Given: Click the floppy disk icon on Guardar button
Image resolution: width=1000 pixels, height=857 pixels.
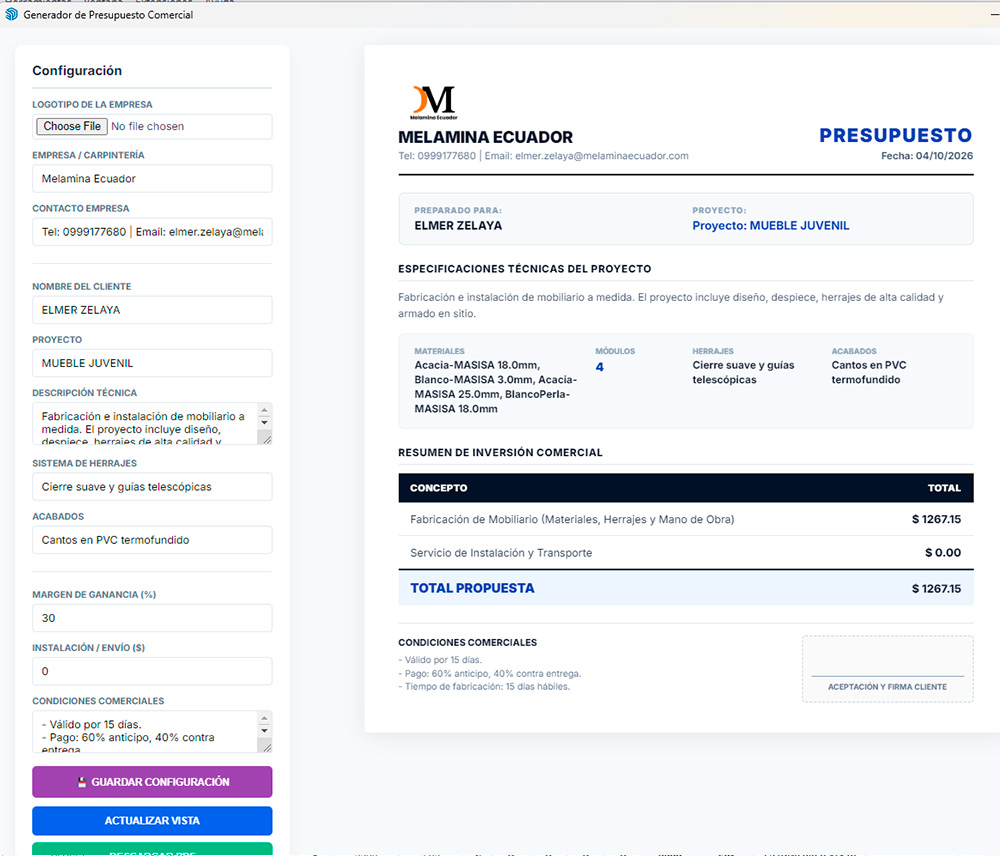Looking at the screenshot, I should (82, 782).
